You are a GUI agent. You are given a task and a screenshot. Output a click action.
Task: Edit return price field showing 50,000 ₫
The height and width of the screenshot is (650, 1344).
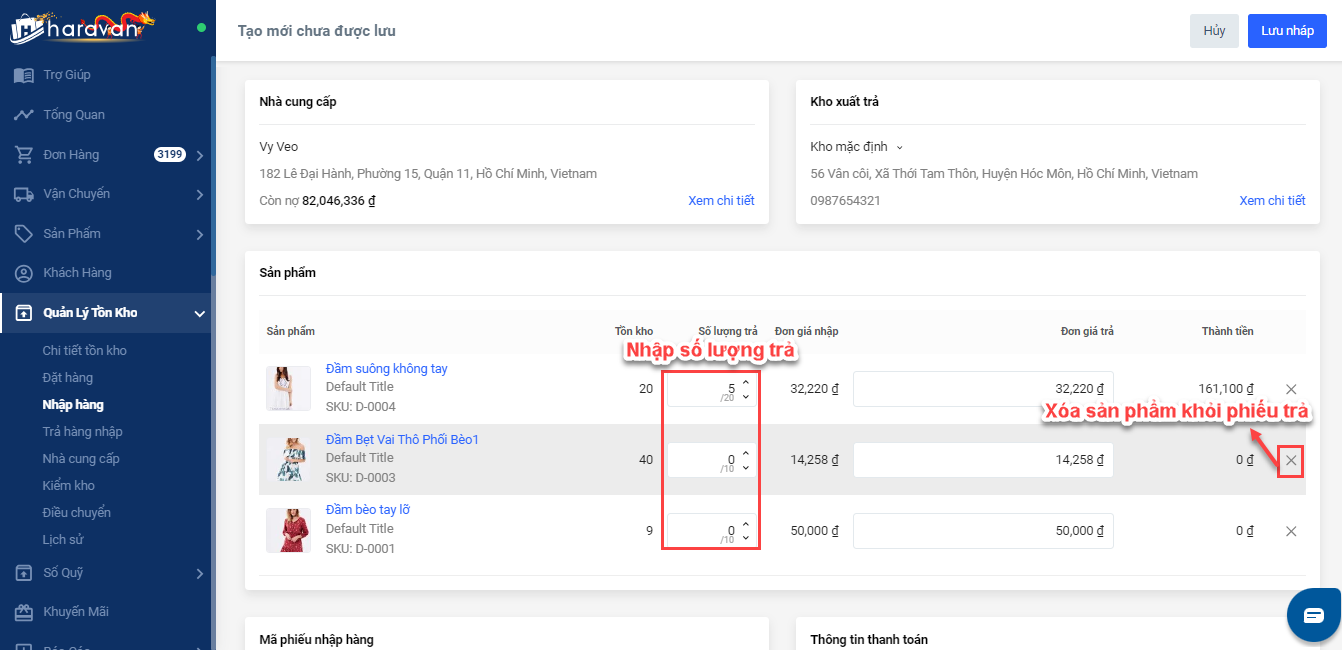coord(983,531)
